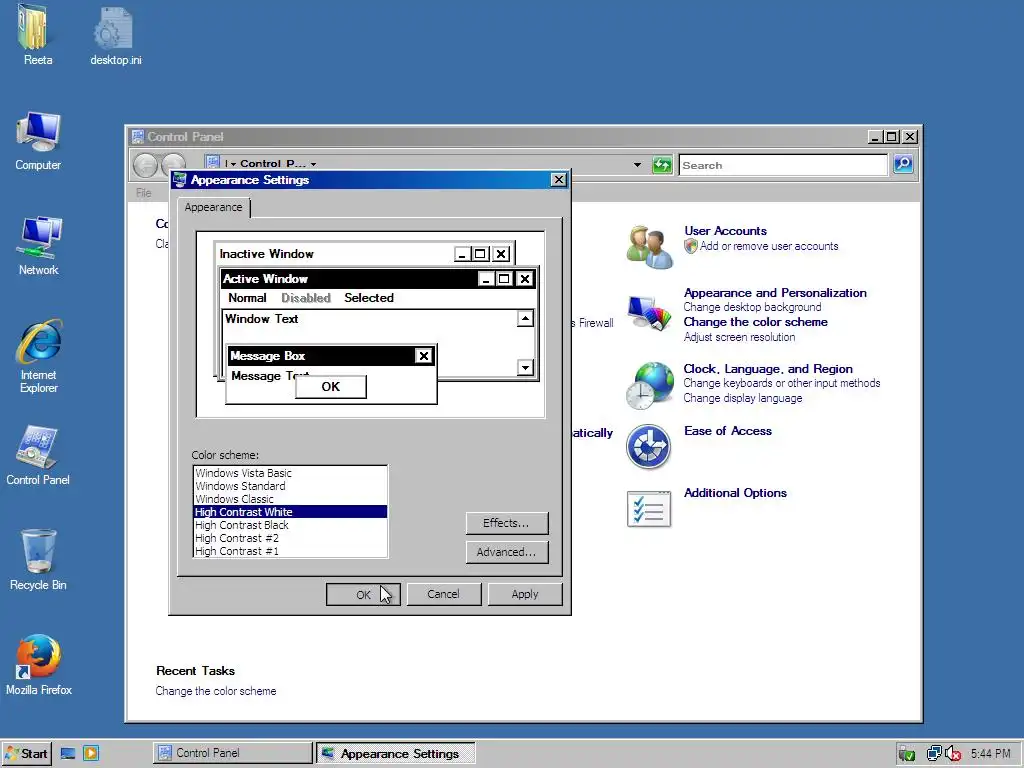Image resolution: width=1024 pixels, height=768 pixels.
Task: Click Change keyboards or other input methods
Action: point(781,383)
